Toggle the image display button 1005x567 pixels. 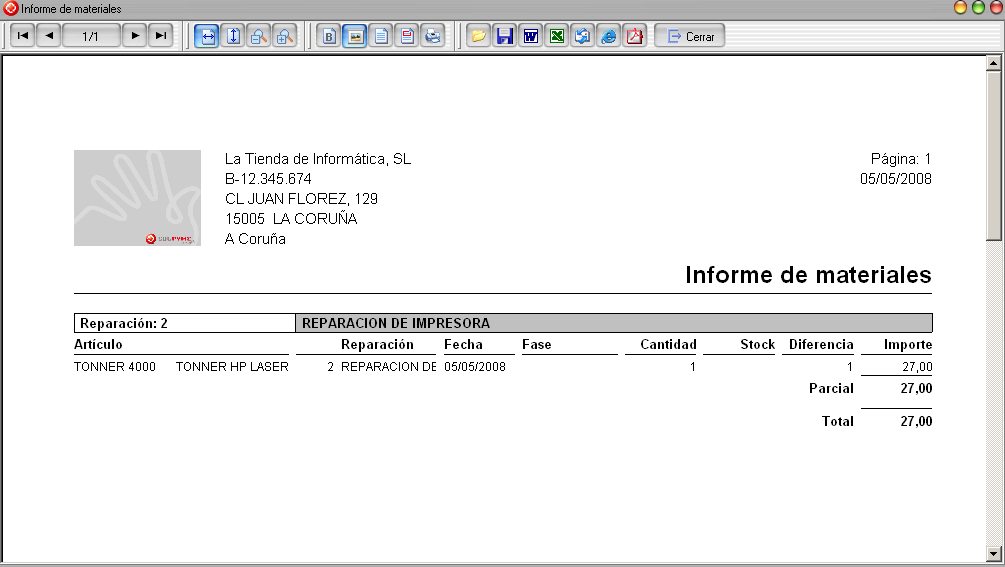click(x=355, y=36)
